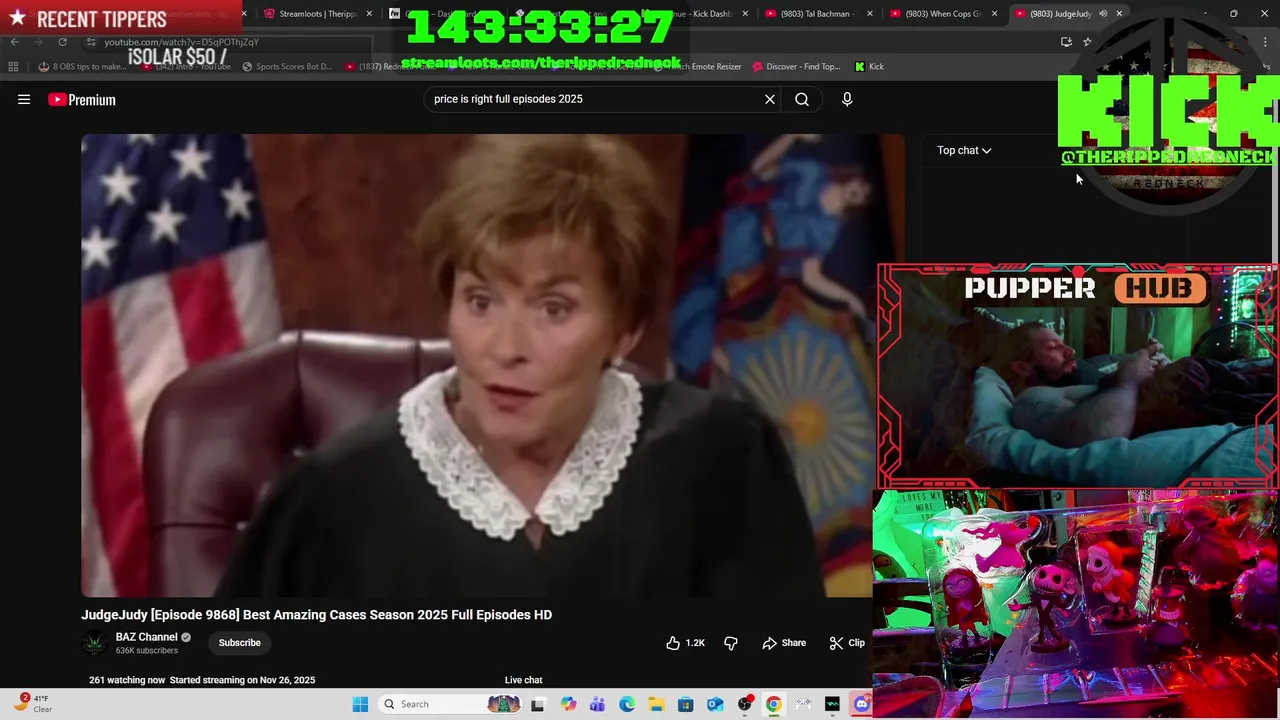1280x720 pixels.
Task: Open the 8 OBS tips bookmark
Action: pyautogui.click(x=82, y=67)
